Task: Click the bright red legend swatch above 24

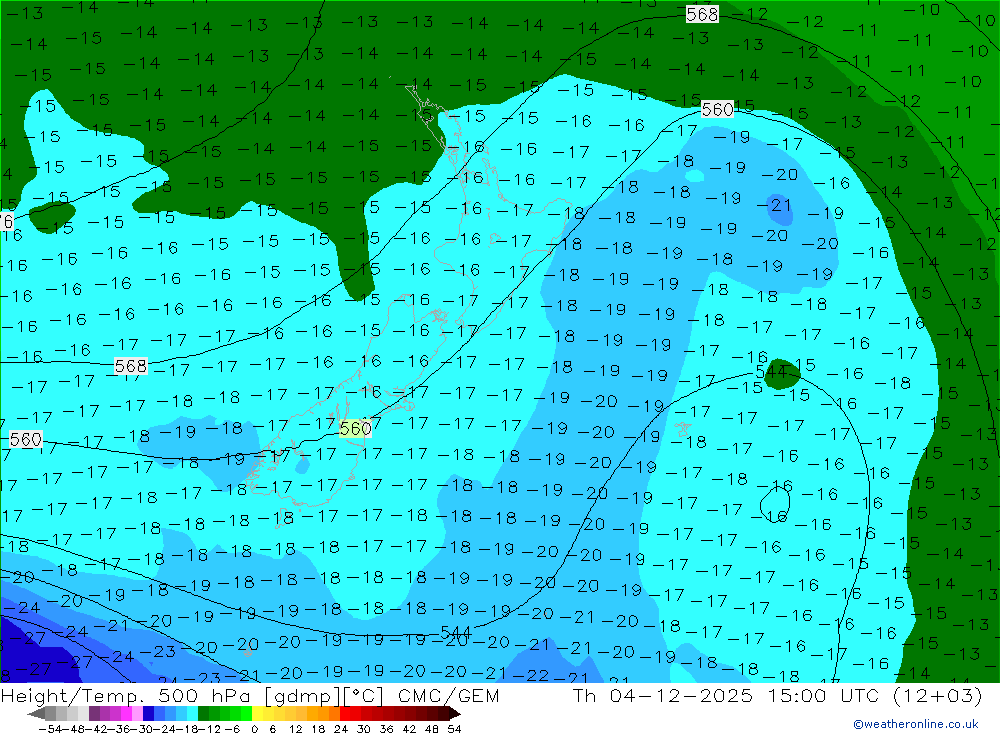Action: [x=345, y=713]
